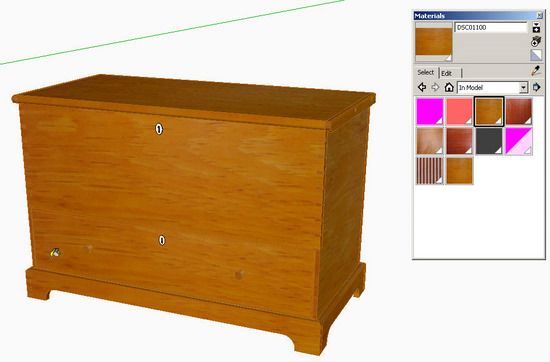Image resolution: width=550 pixels, height=362 pixels.
Task: Click the Create Material icon
Action: [x=536, y=41]
